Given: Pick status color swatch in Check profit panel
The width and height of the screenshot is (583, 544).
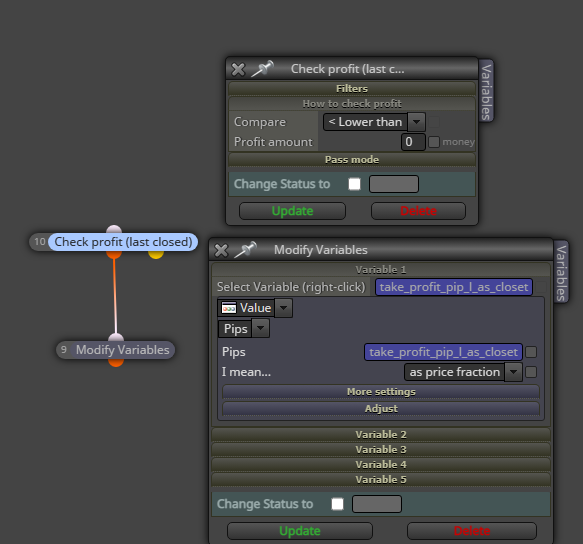Looking at the screenshot, I should (x=394, y=184).
